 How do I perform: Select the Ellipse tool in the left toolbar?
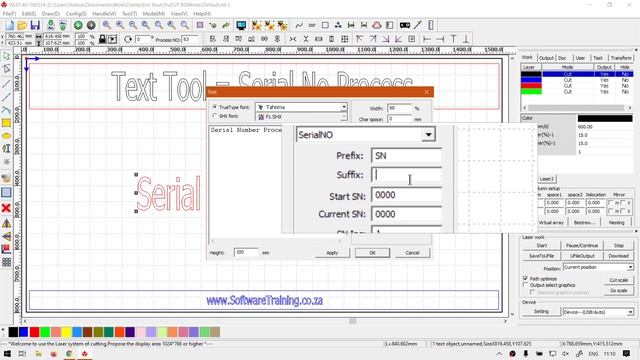click(x=6, y=136)
